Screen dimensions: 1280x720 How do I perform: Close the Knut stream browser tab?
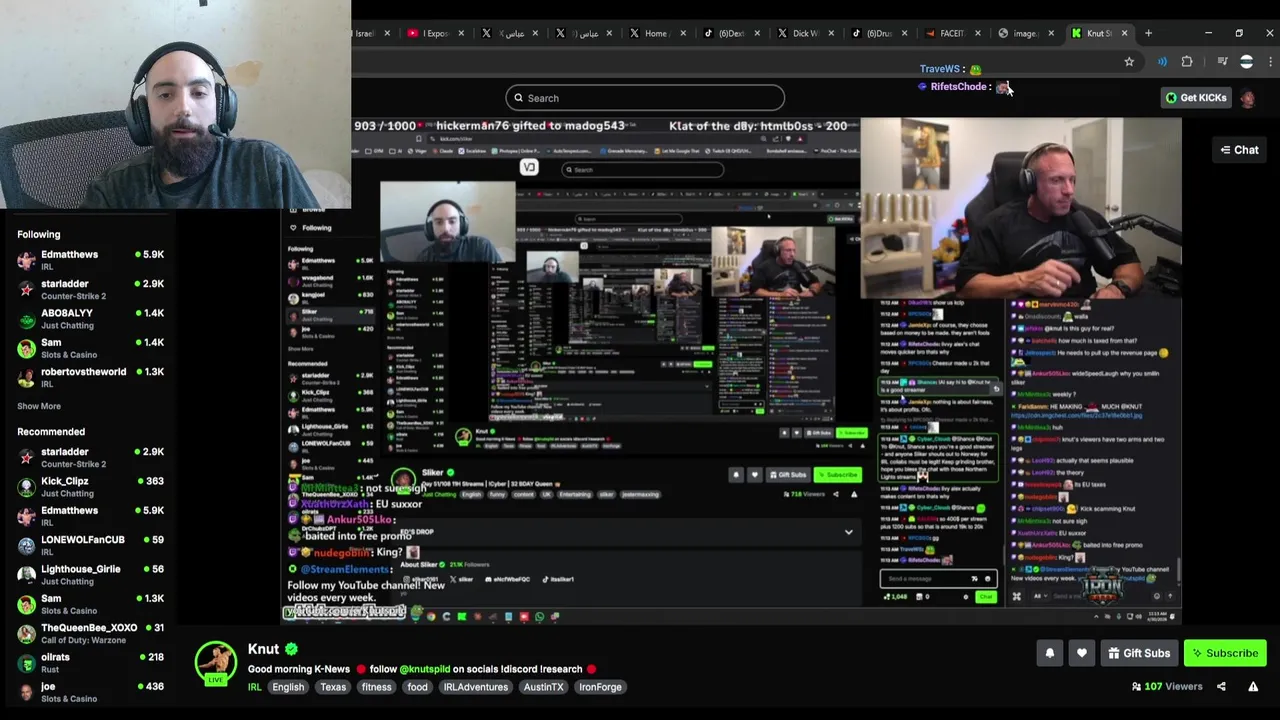click(1124, 33)
